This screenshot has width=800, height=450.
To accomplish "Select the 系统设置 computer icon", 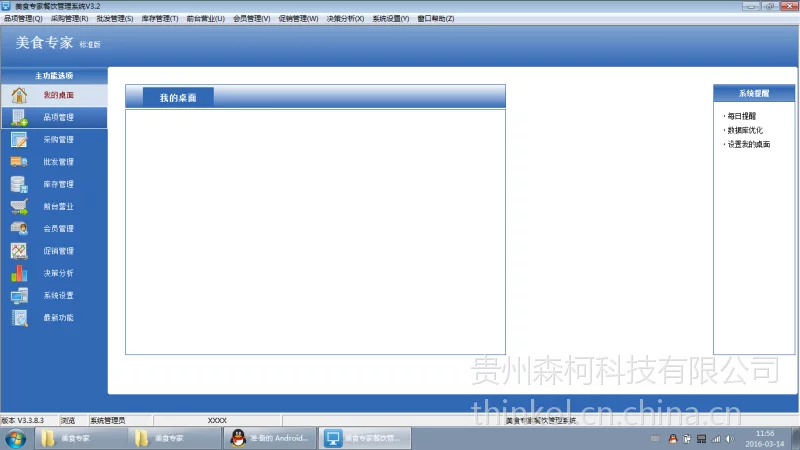I will [x=19, y=295].
